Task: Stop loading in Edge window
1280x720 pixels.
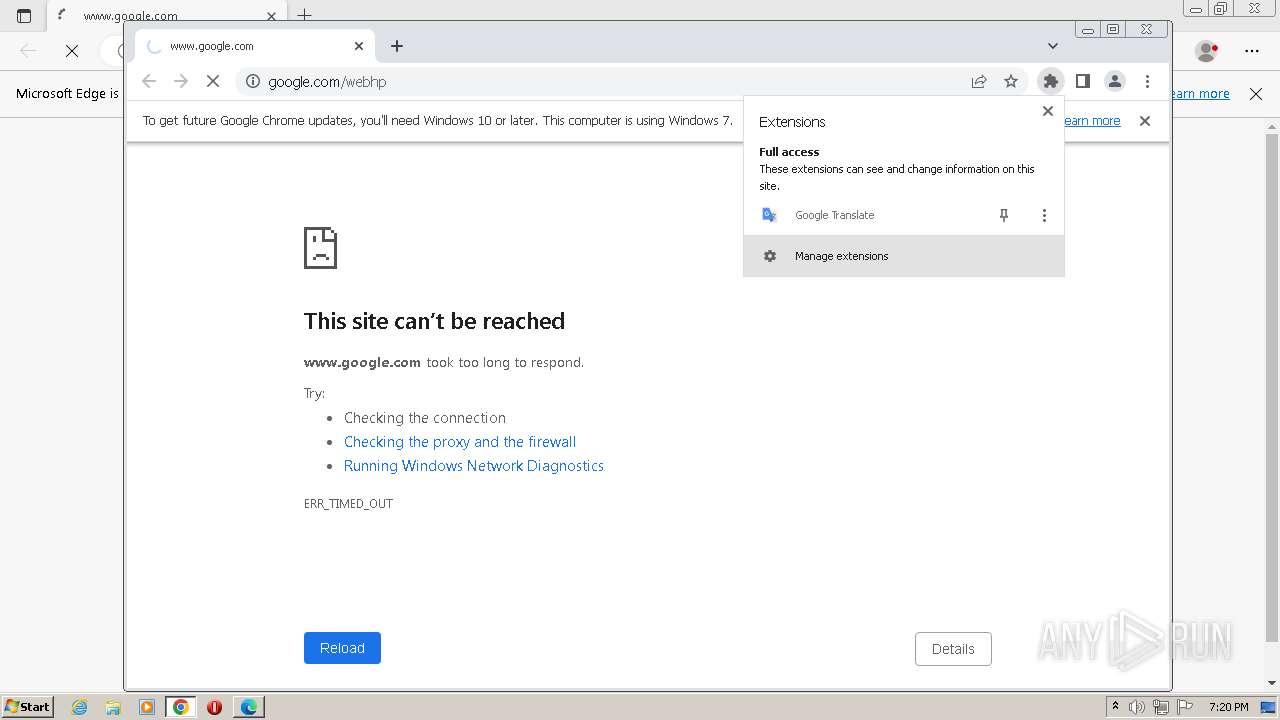Action: [72, 50]
